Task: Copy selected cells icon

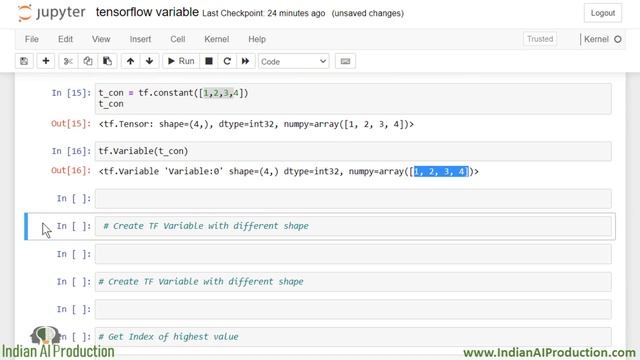Action: coord(88,61)
